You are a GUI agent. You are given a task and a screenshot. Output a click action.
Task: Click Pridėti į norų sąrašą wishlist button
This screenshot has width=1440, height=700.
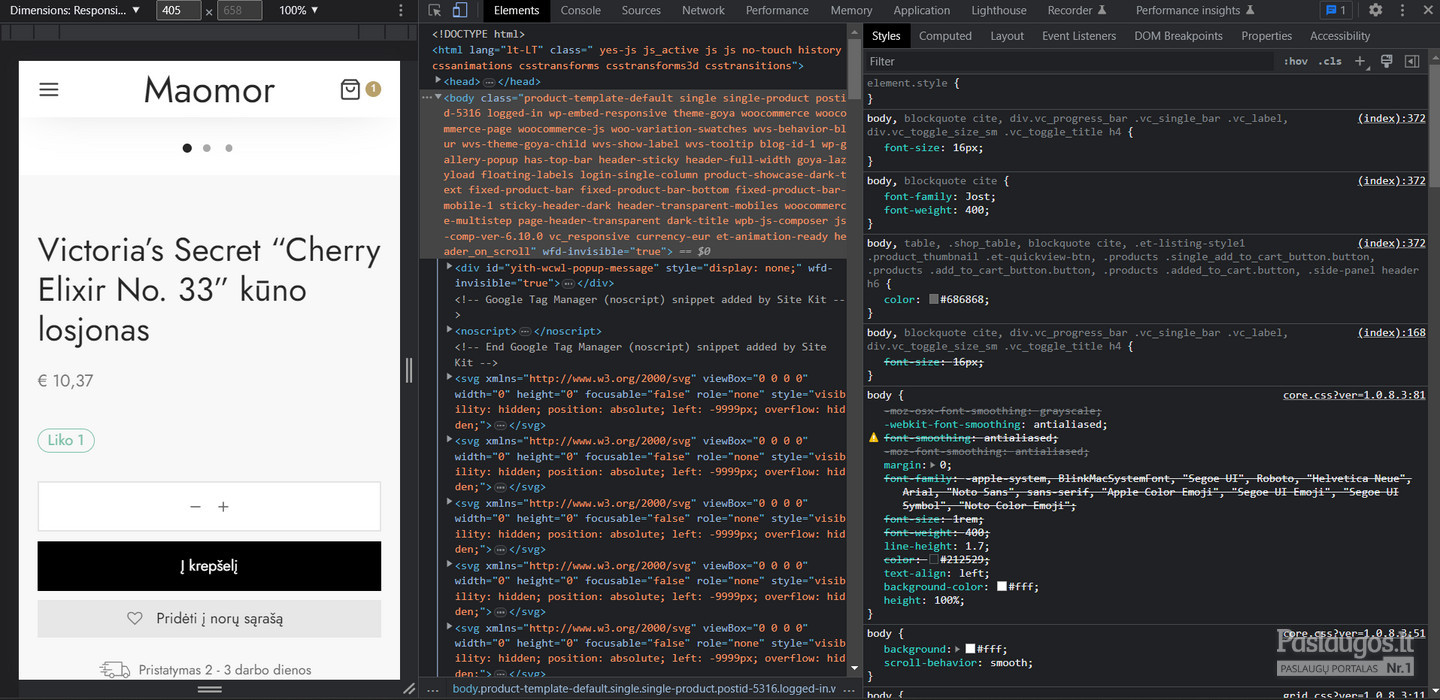(x=209, y=619)
